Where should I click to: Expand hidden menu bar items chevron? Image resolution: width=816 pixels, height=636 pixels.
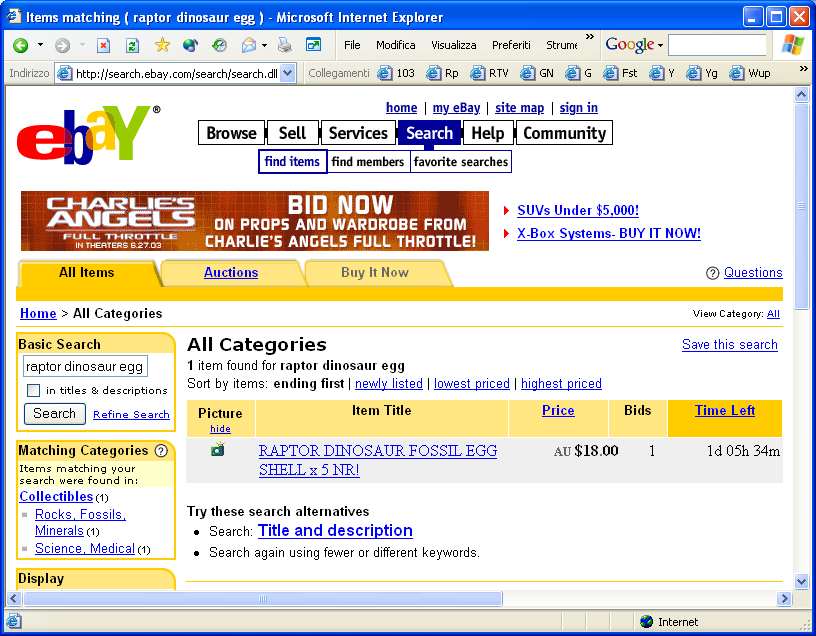click(590, 36)
